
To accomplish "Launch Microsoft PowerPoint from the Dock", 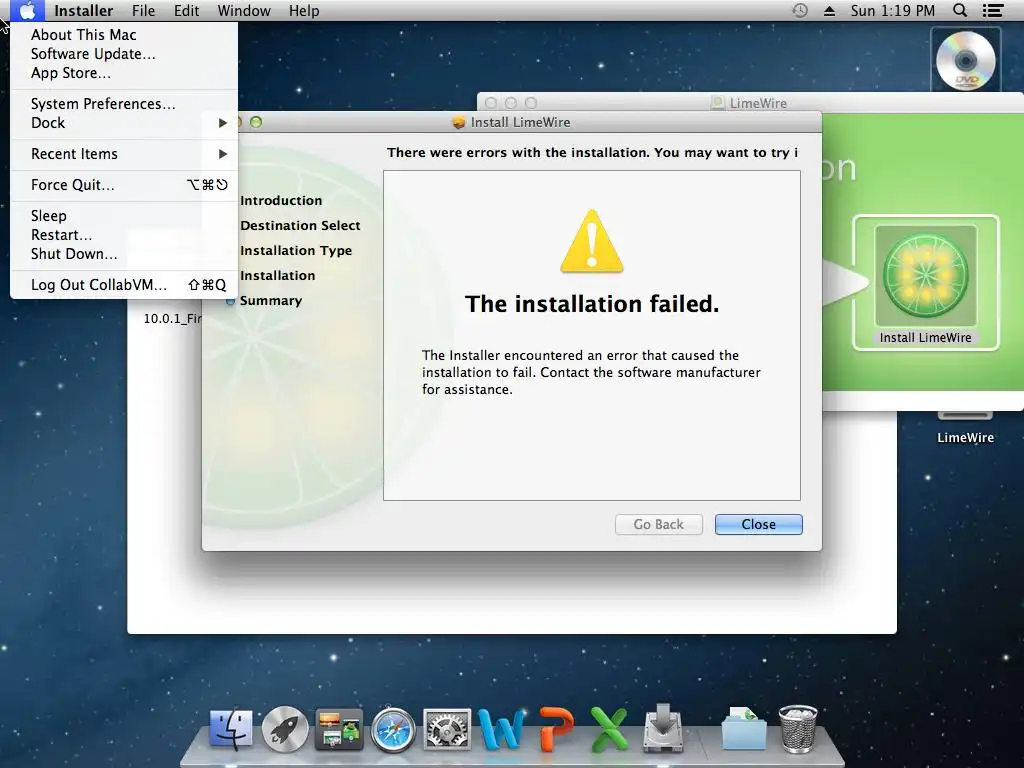I will tap(556, 729).
